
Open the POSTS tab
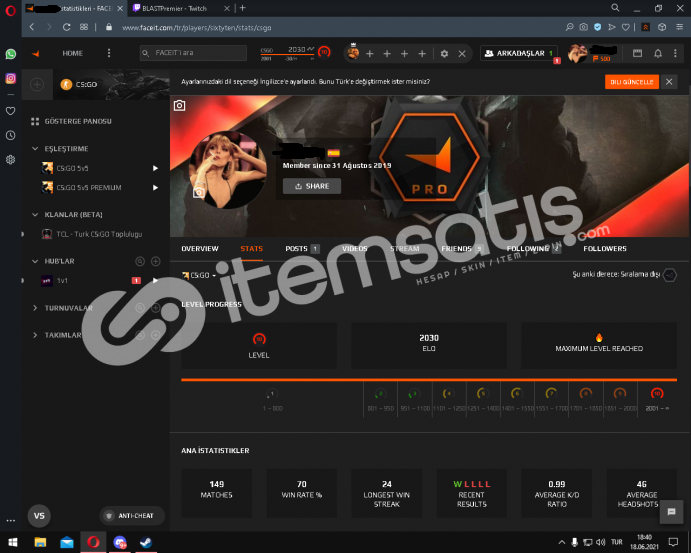302,249
